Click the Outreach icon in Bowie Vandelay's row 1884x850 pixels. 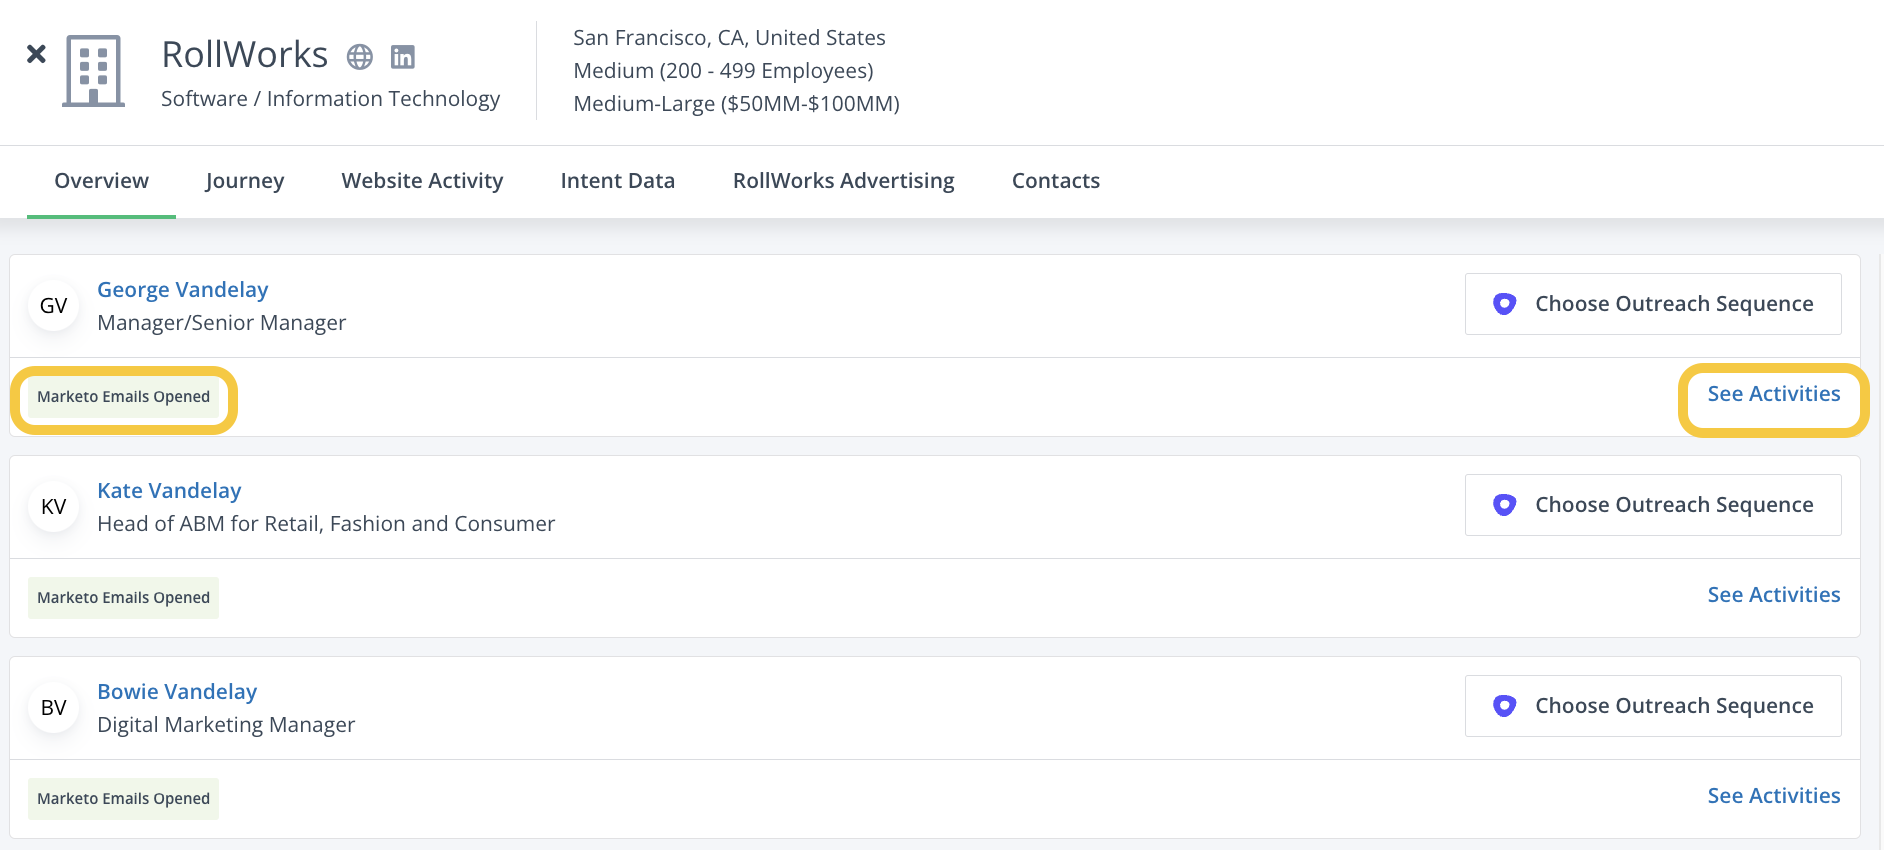click(1504, 706)
